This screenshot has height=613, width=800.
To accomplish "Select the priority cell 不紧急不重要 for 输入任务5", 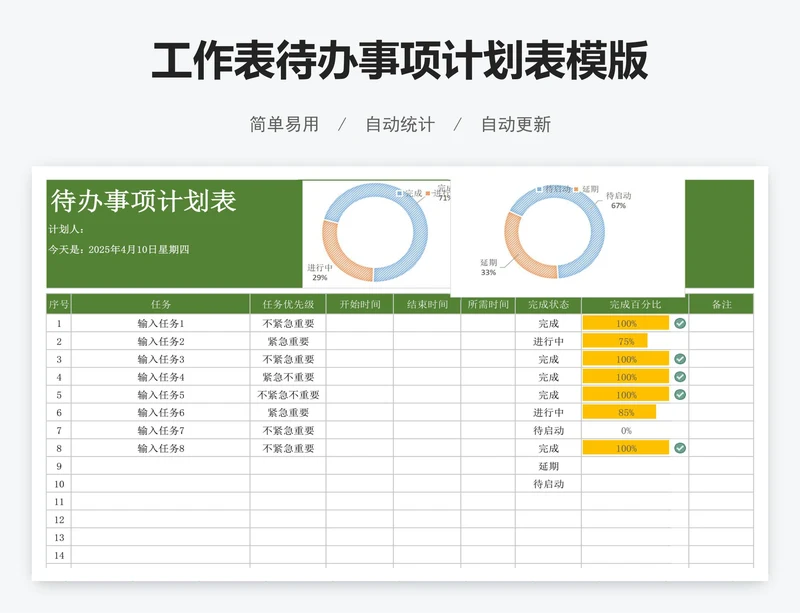I will [288, 395].
